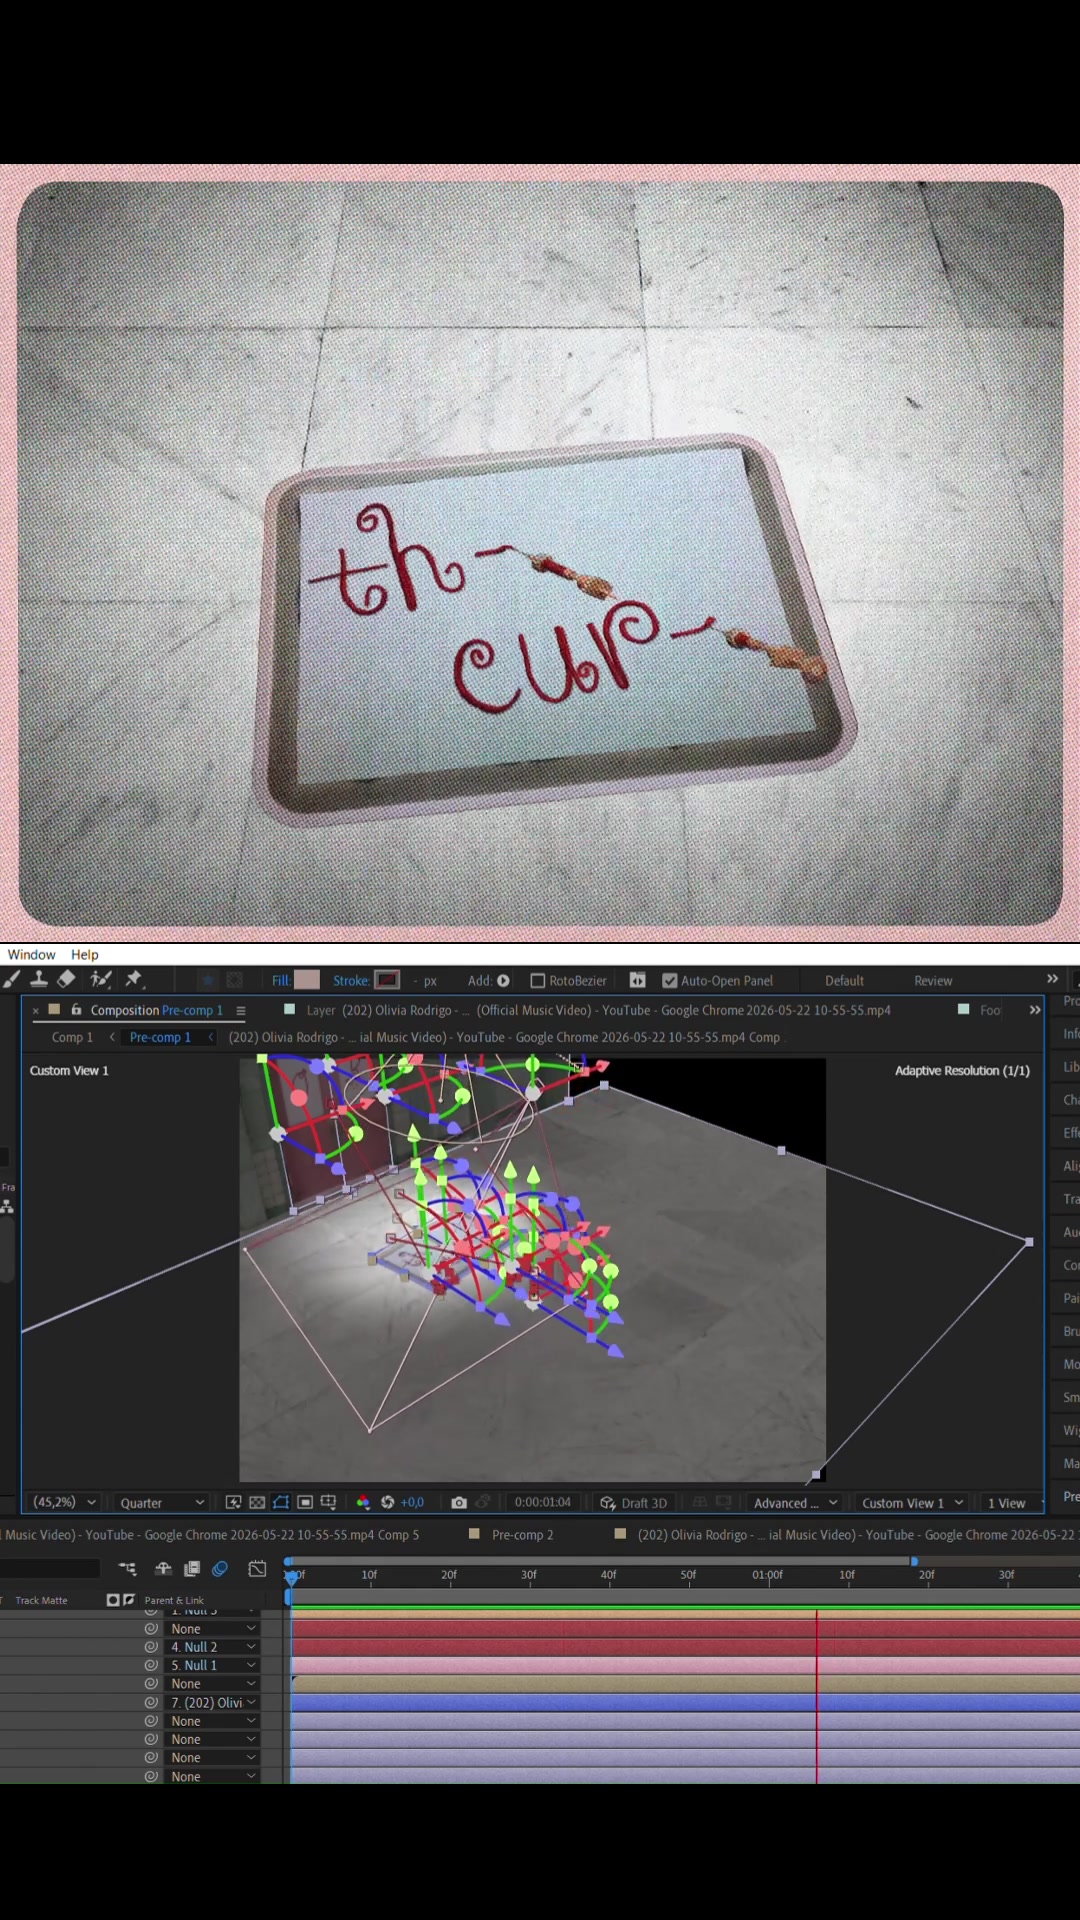1080x1920 pixels.
Task: Toggle Draft 3D mode
Action: click(x=634, y=1503)
